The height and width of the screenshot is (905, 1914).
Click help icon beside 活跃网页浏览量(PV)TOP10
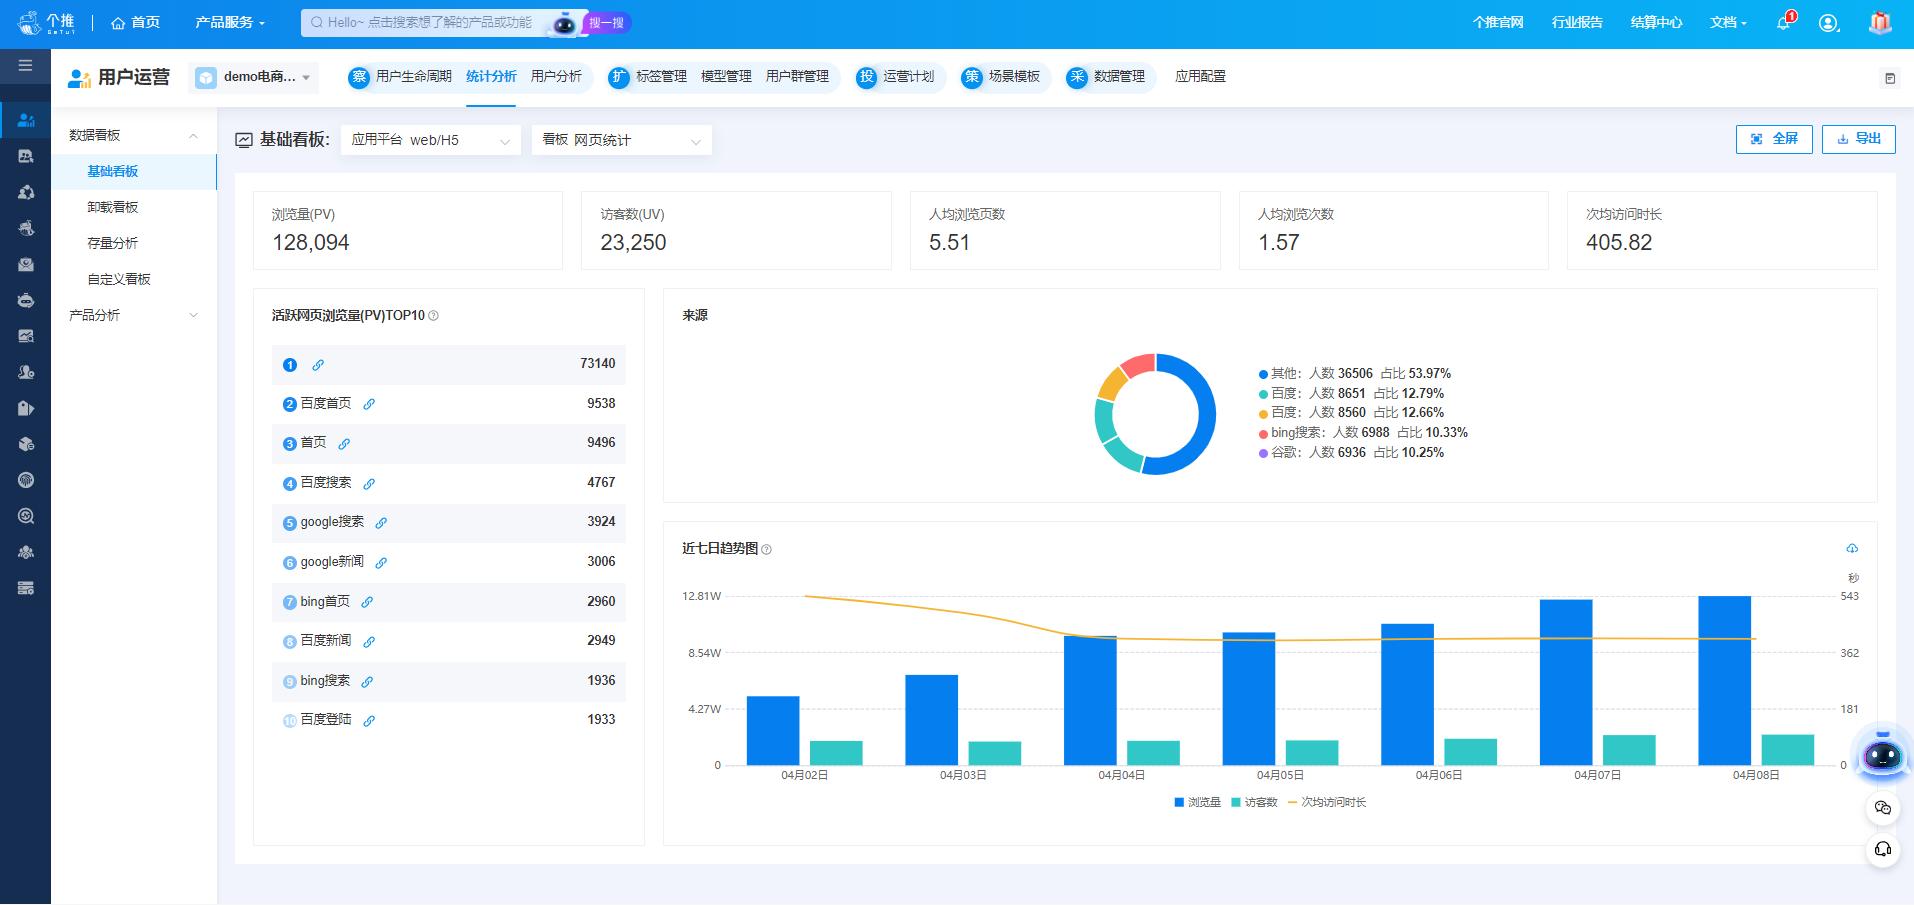point(433,315)
